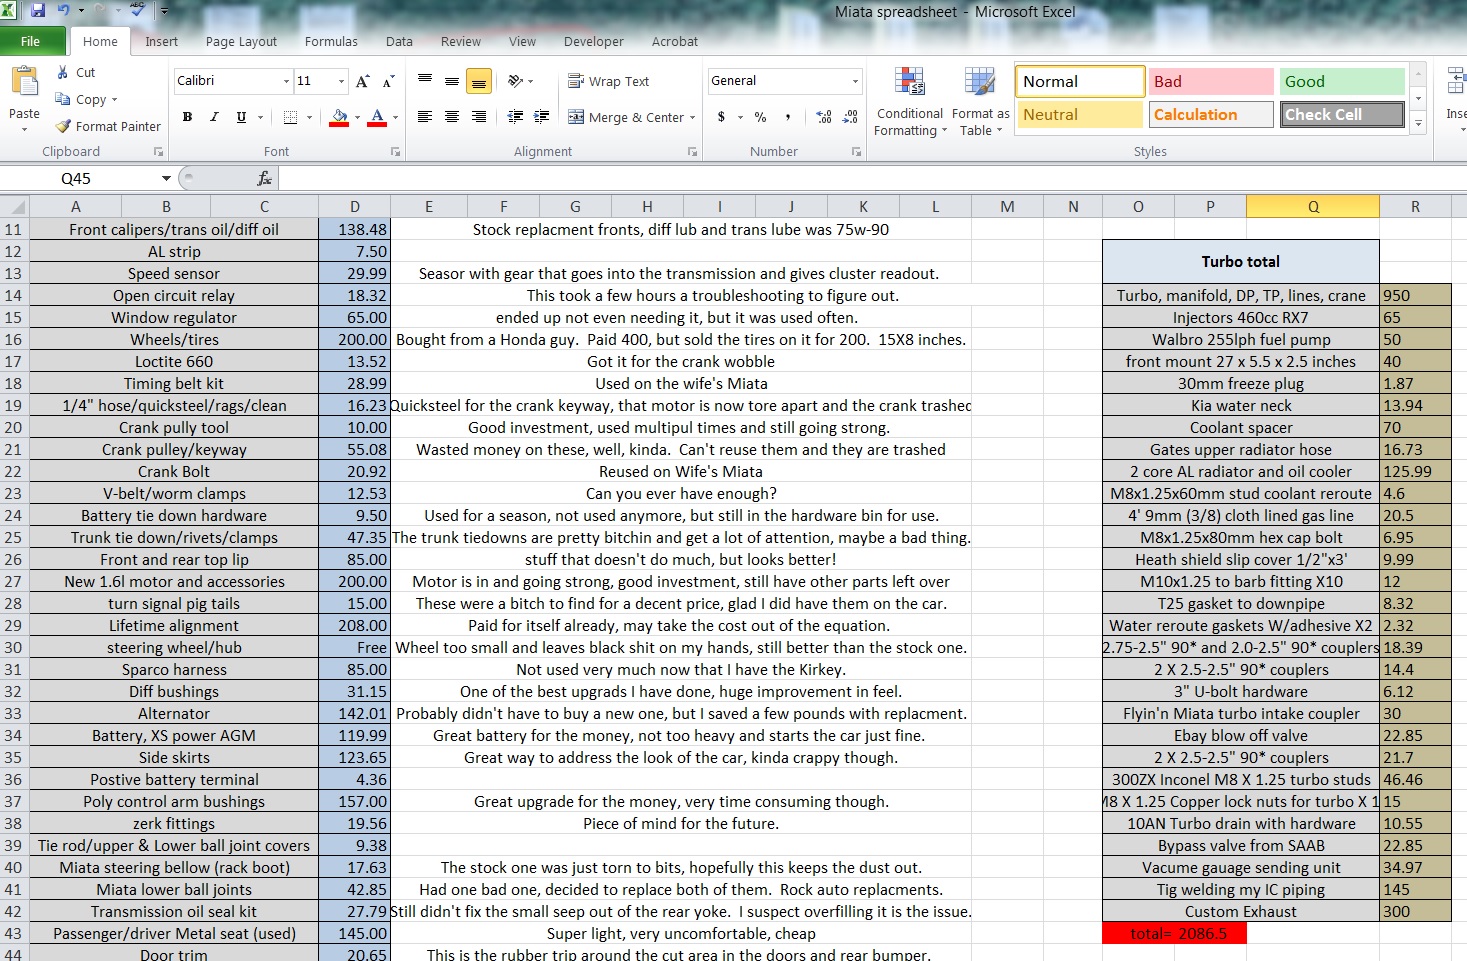Apply Percent Style formatting
This screenshot has width=1467, height=961.
coord(760,117)
